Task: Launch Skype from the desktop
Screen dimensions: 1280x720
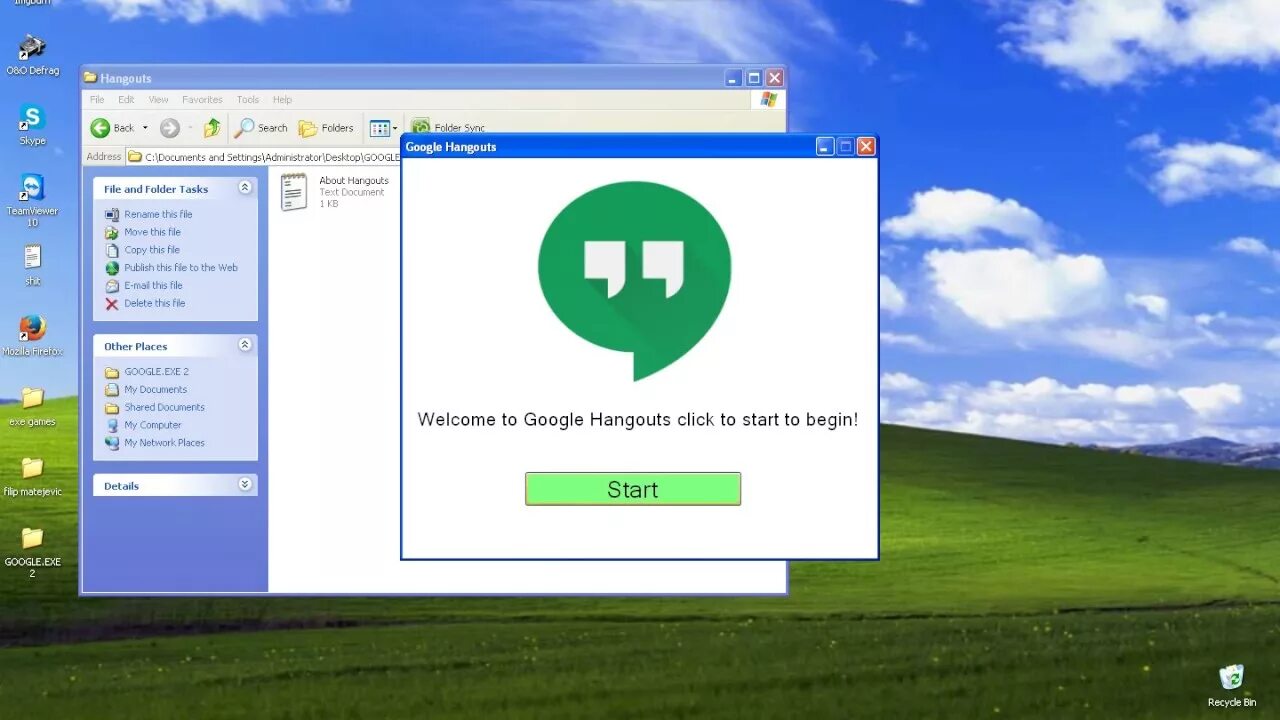Action: click(32, 125)
